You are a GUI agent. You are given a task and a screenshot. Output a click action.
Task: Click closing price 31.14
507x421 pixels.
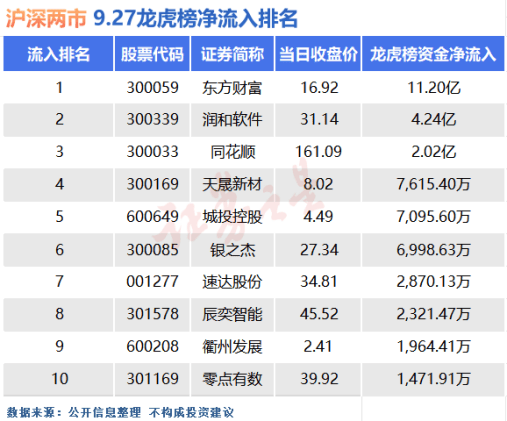pyautogui.click(x=319, y=119)
